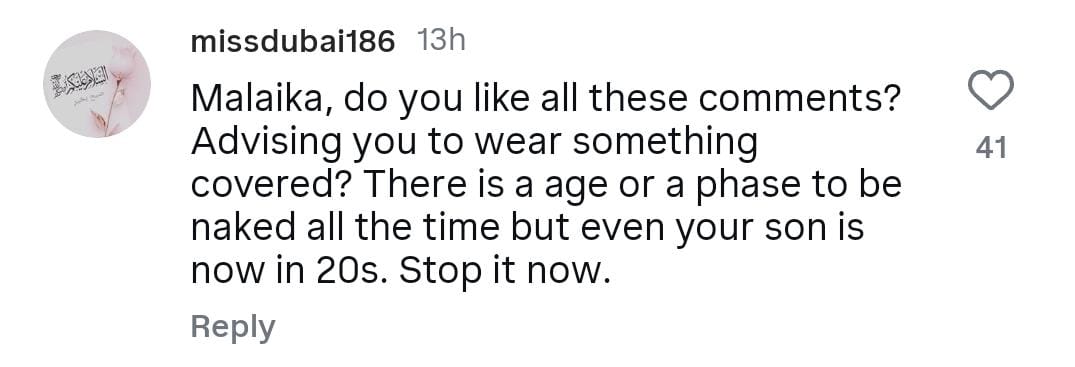Click the word something in the comment
Image resolution: width=1075 pixels, height=367 pixels.
coord(664,143)
